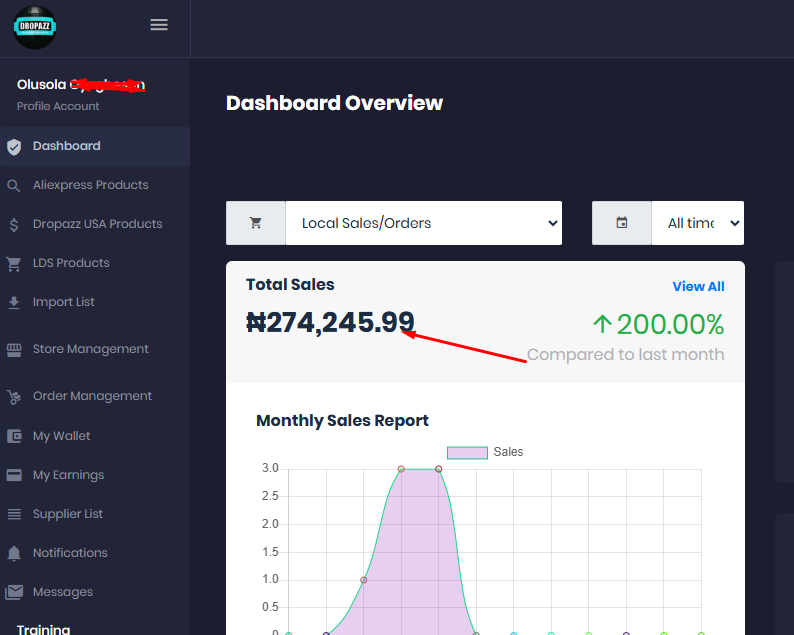Click the shopping cart icon beside sales dropdown

click(x=256, y=223)
